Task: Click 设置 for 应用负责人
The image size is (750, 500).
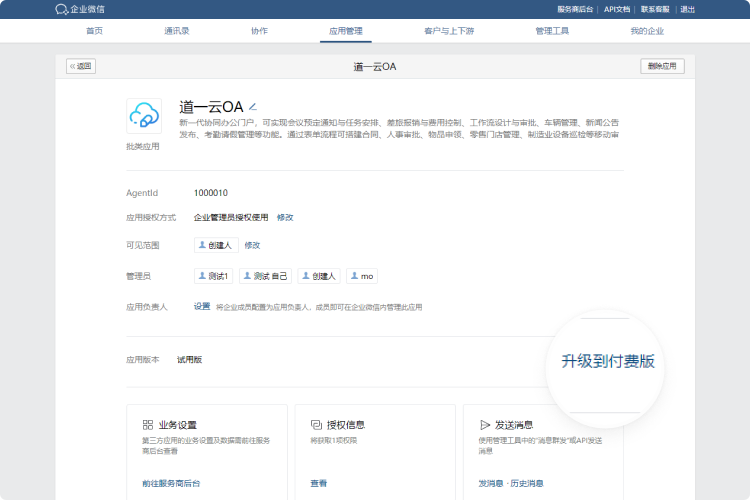Action: (202, 306)
